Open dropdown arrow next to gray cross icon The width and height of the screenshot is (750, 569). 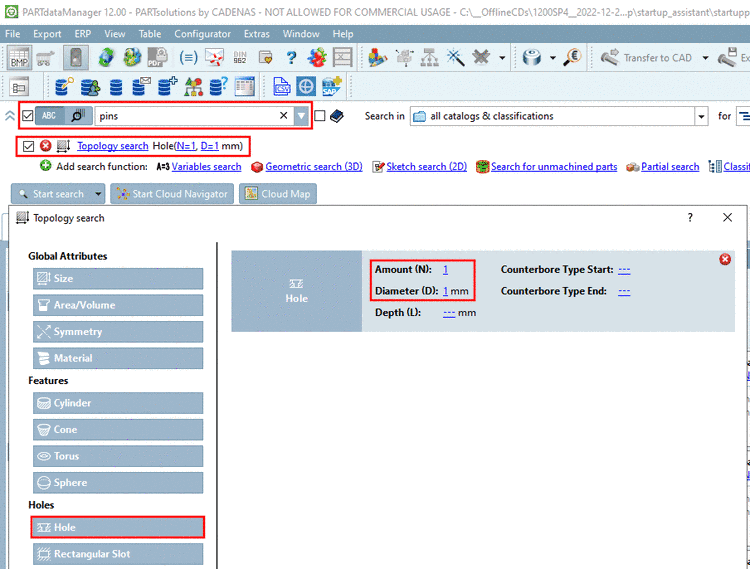(x=502, y=58)
